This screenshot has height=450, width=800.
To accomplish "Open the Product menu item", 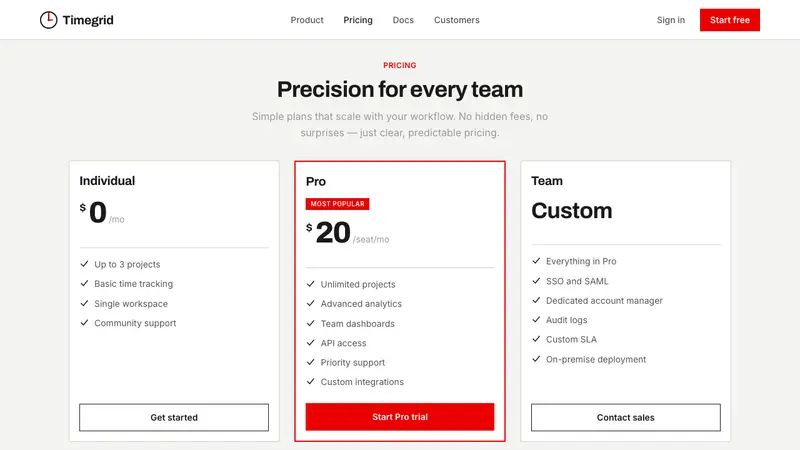I will pyautogui.click(x=307, y=20).
